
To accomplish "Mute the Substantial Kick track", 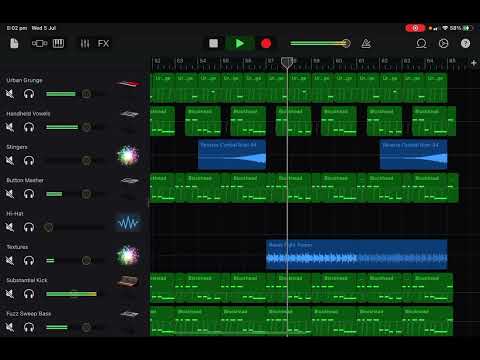I will tap(10, 294).
